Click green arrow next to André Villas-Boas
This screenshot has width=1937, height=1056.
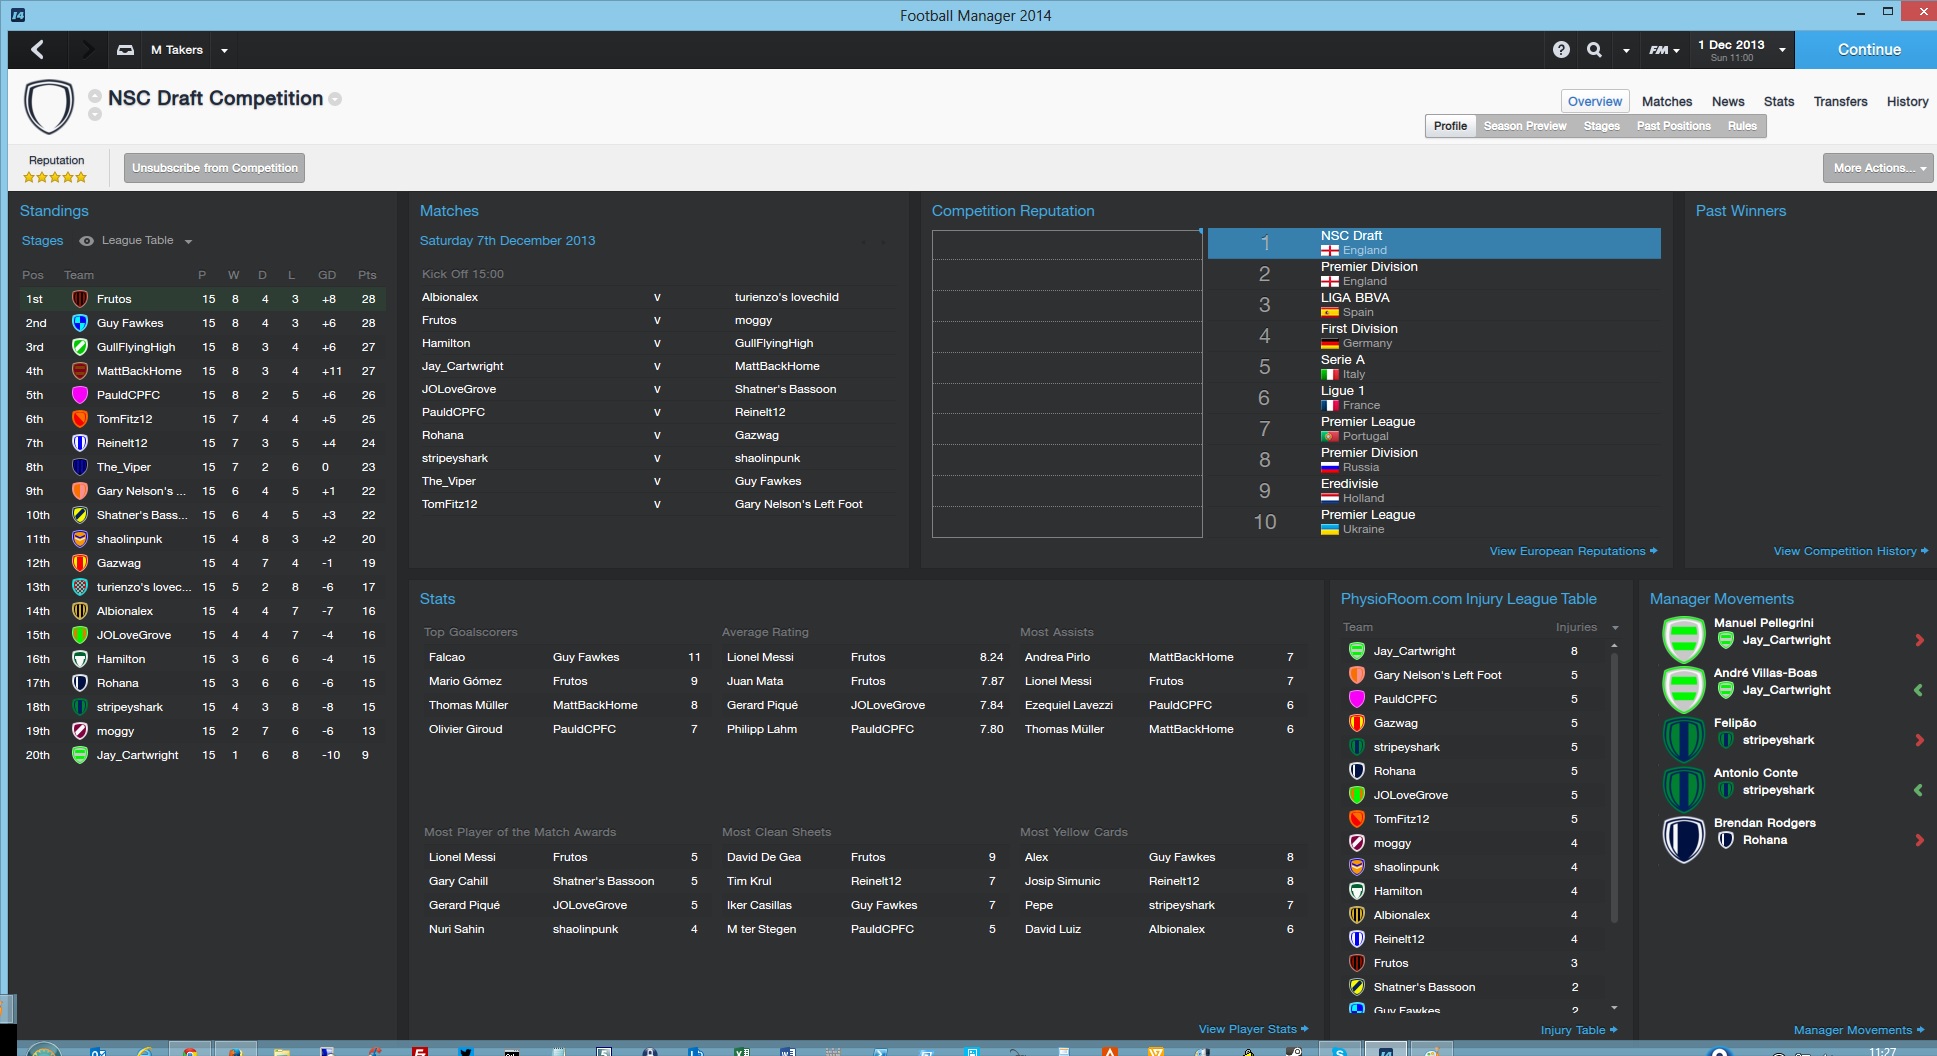pos(1919,690)
